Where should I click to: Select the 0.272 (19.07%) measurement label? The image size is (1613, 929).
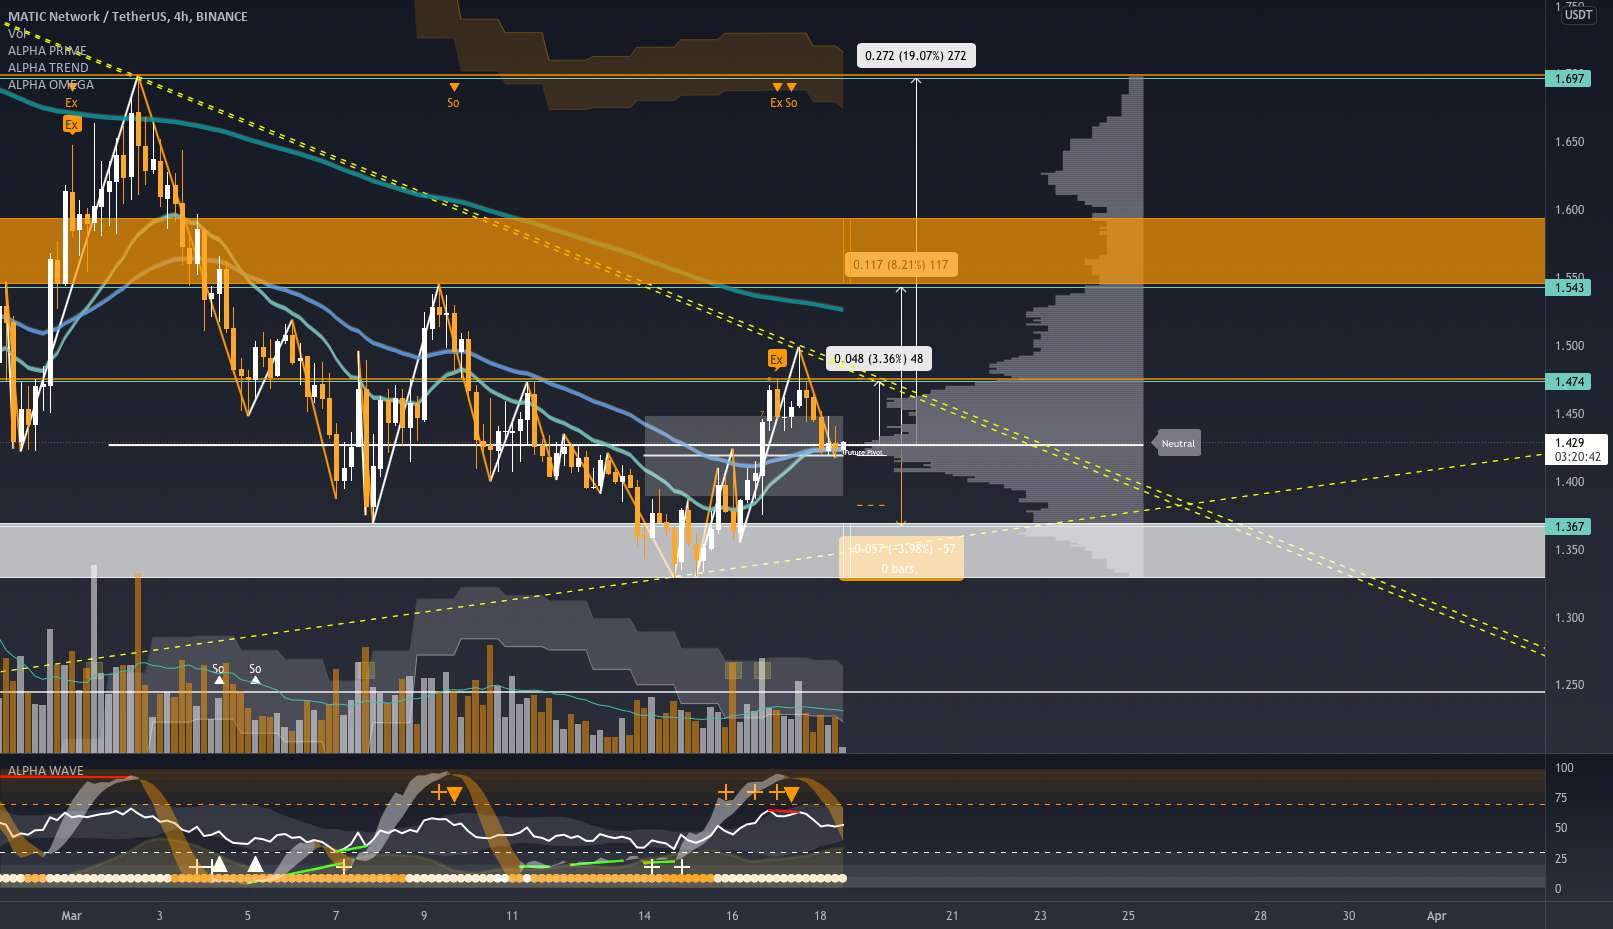point(916,55)
